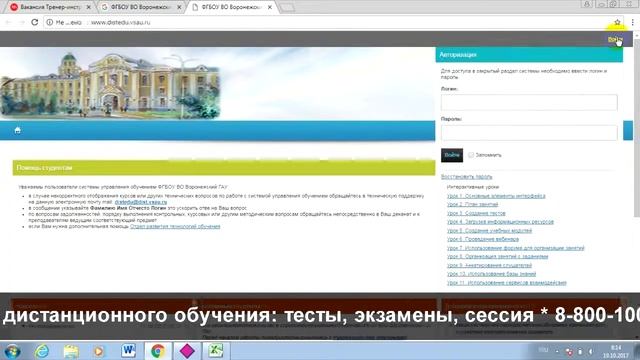Image resolution: width=640 pixels, height=360 pixels.
Task: Click the RU language indicator in the tray
Action: pos(543,350)
